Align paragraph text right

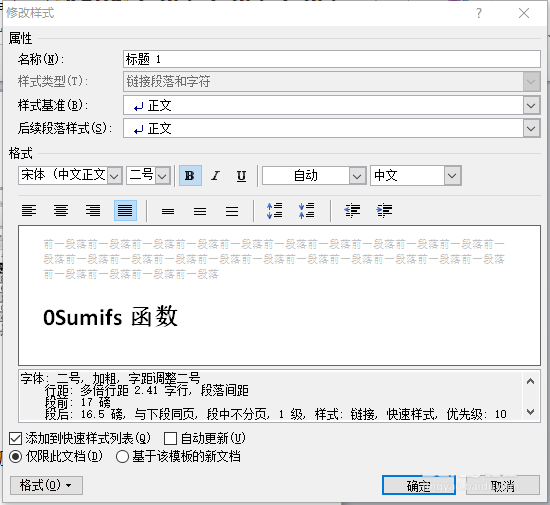coord(93,211)
